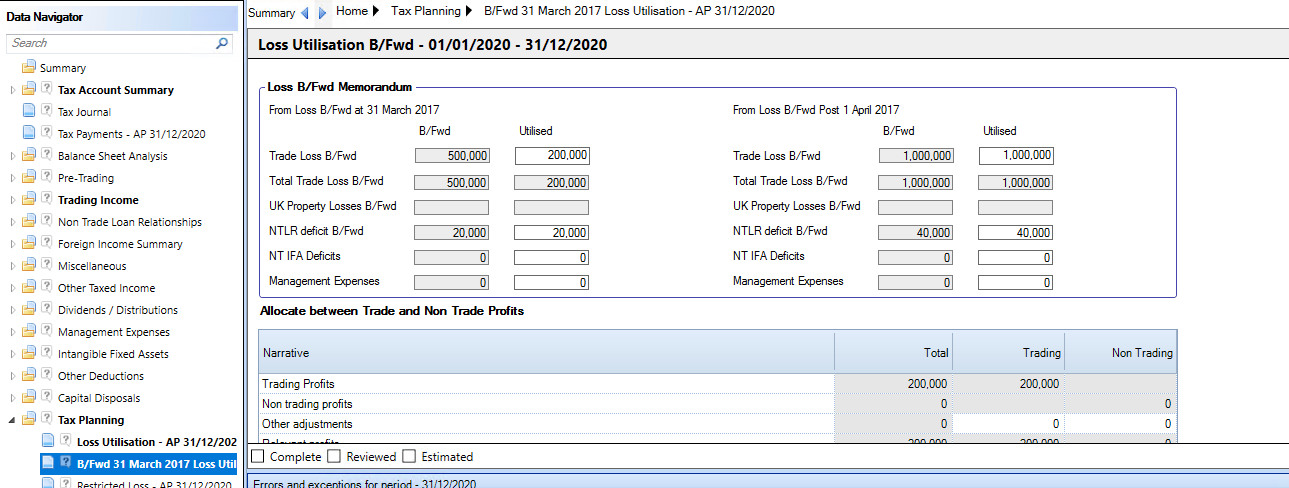
Task: Click the Tax Journal document icon
Action: (x=29, y=112)
